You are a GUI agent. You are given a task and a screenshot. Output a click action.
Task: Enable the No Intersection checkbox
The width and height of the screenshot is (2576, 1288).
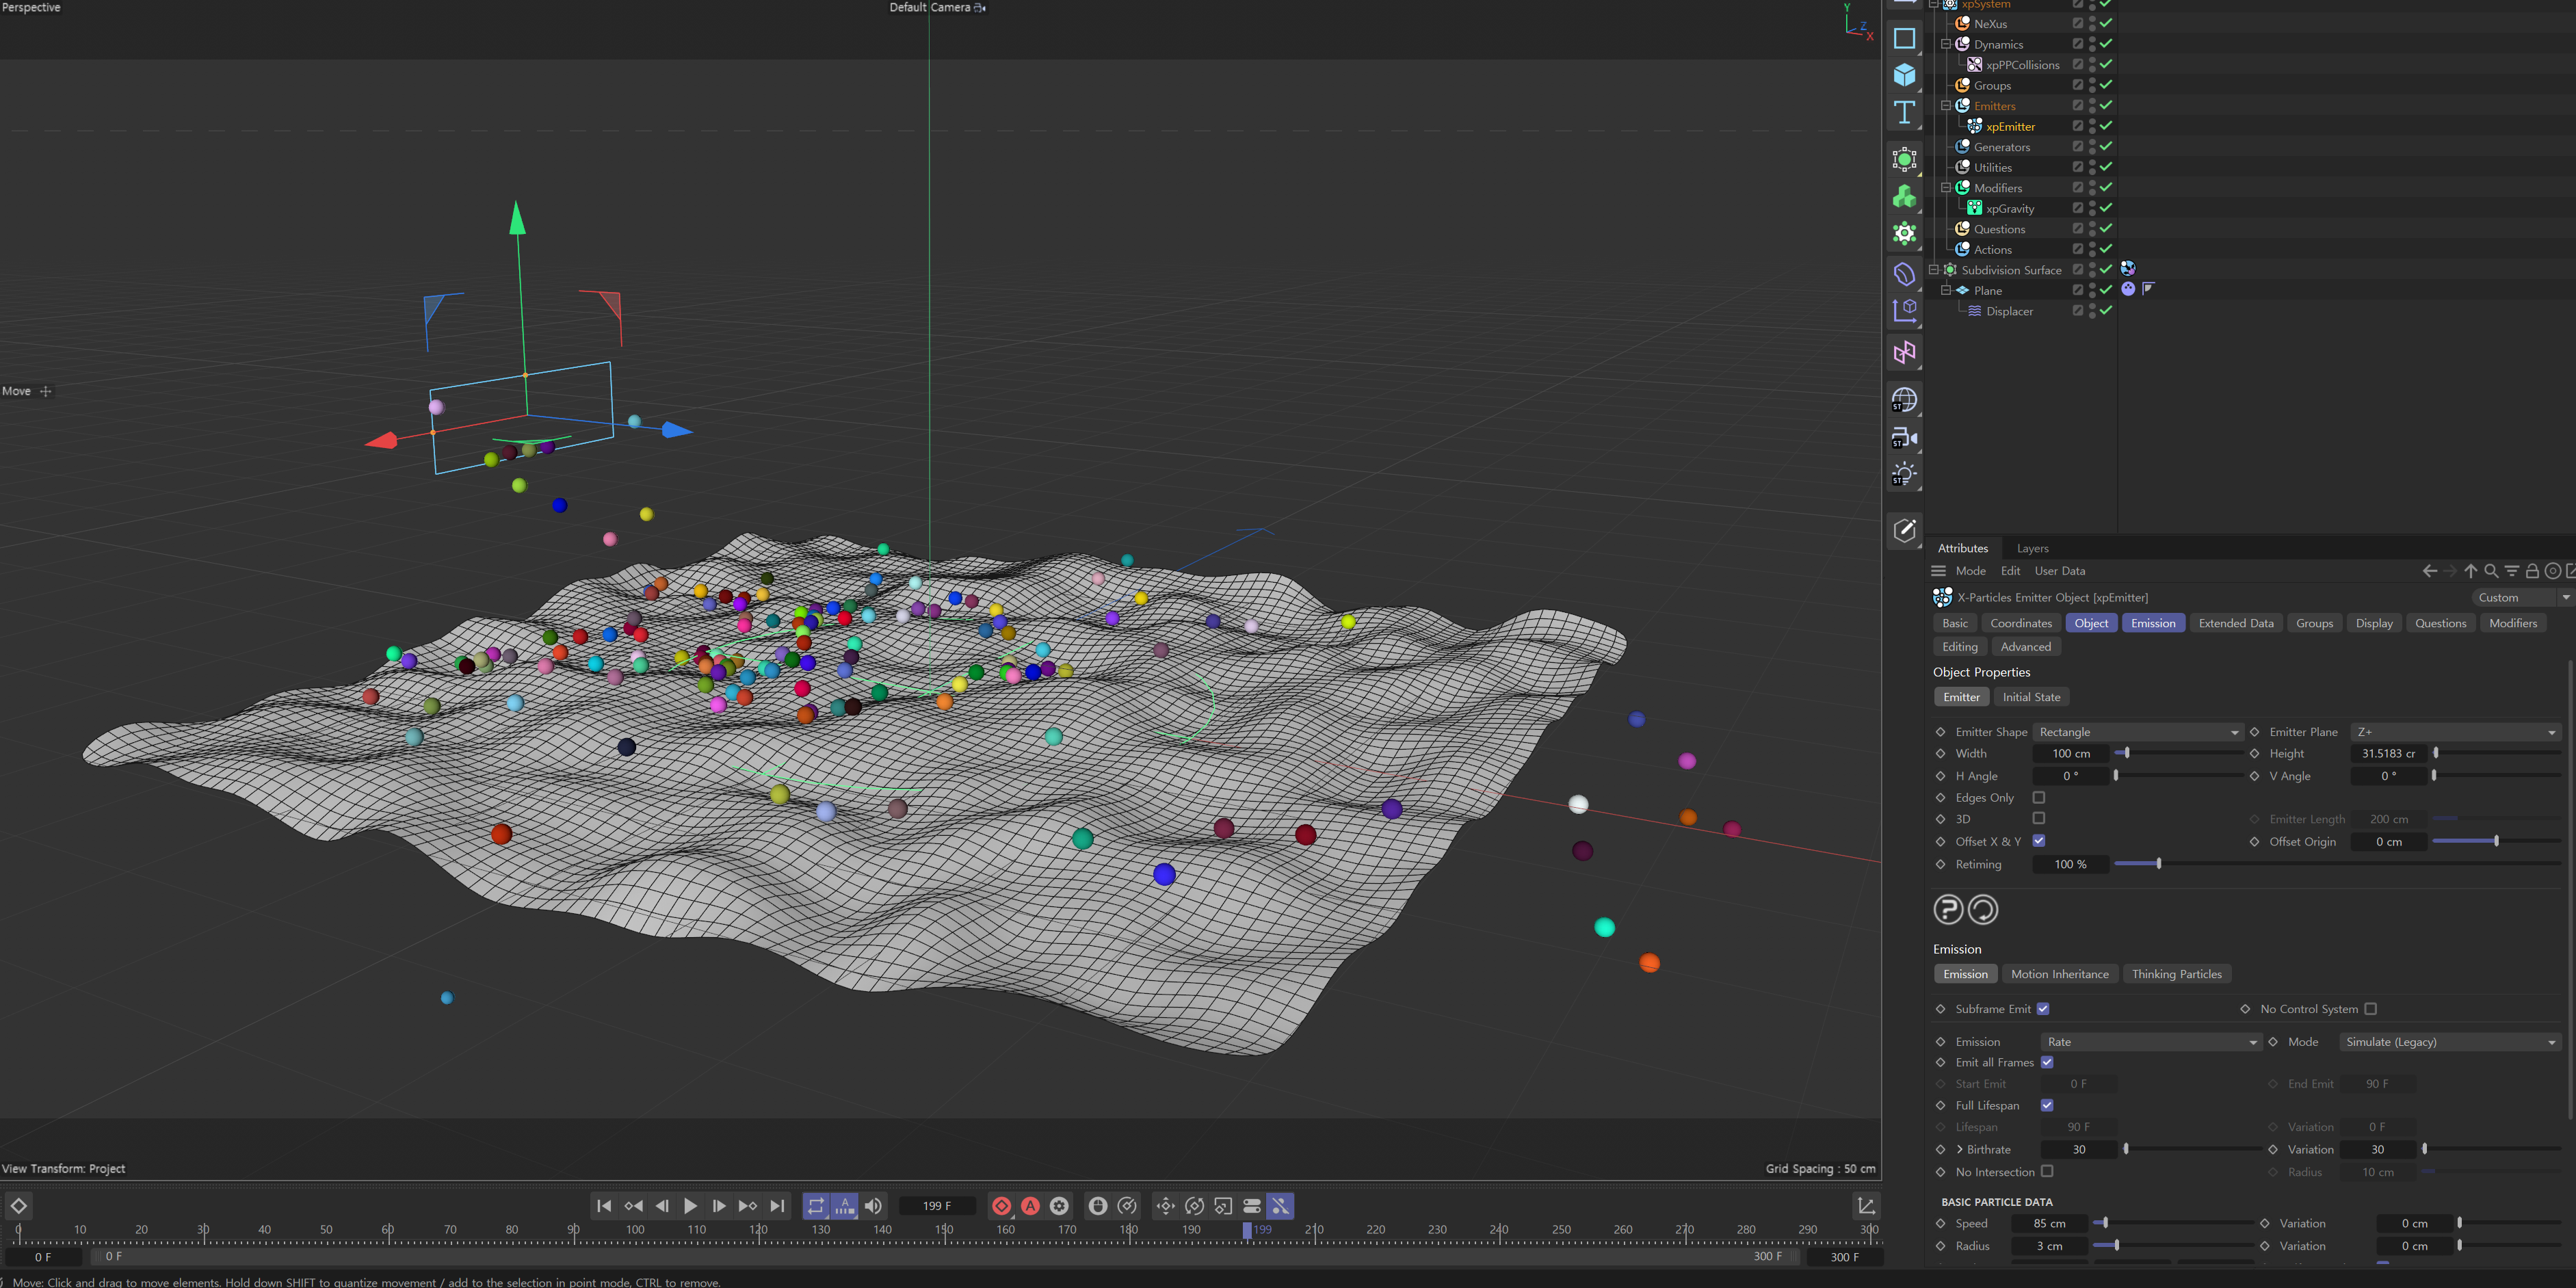(2047, 1171)
